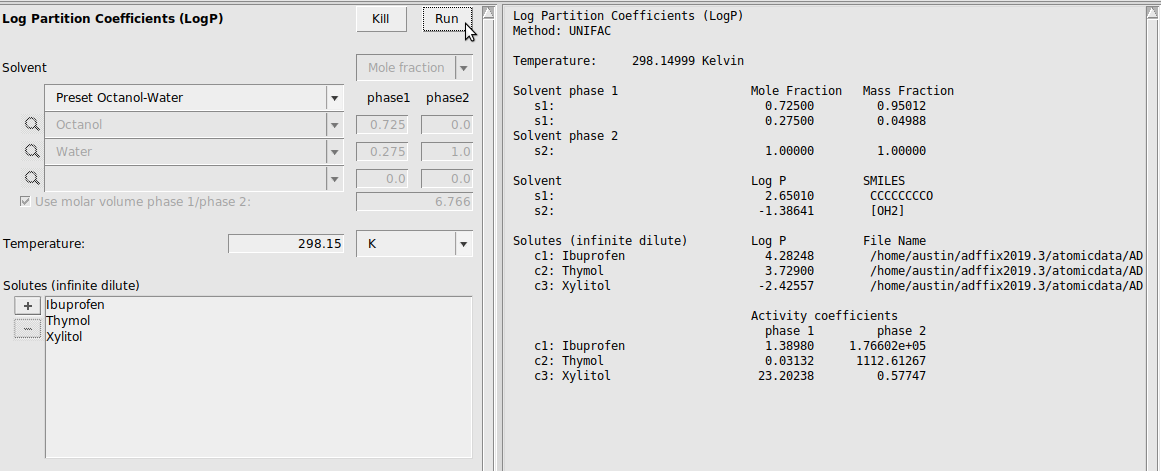1161x471 pixels.
Task: Open the temperature unit K dropdown
Action: [463, 244]
